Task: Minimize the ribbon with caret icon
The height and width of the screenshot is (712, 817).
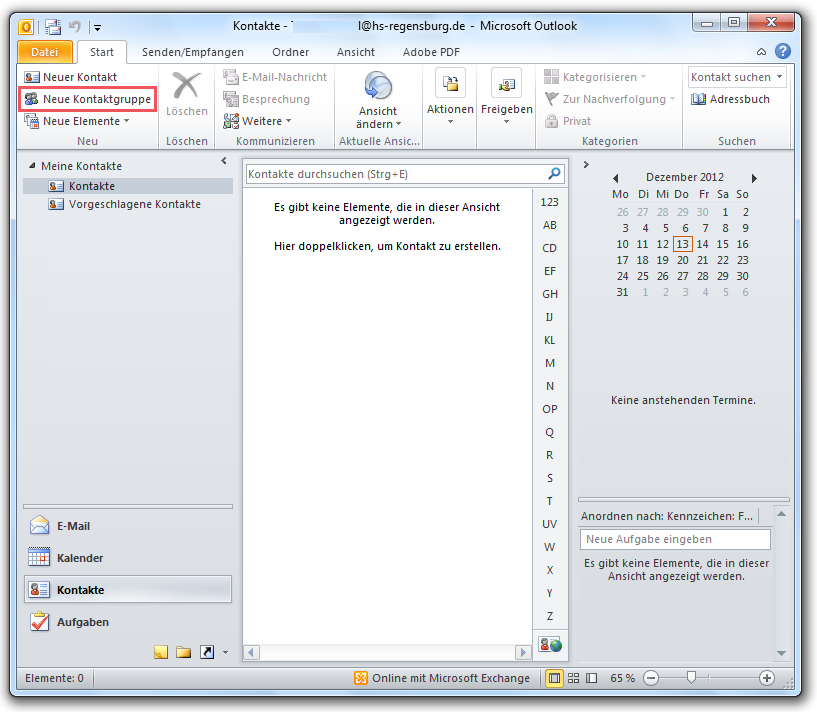Action: 761,52
